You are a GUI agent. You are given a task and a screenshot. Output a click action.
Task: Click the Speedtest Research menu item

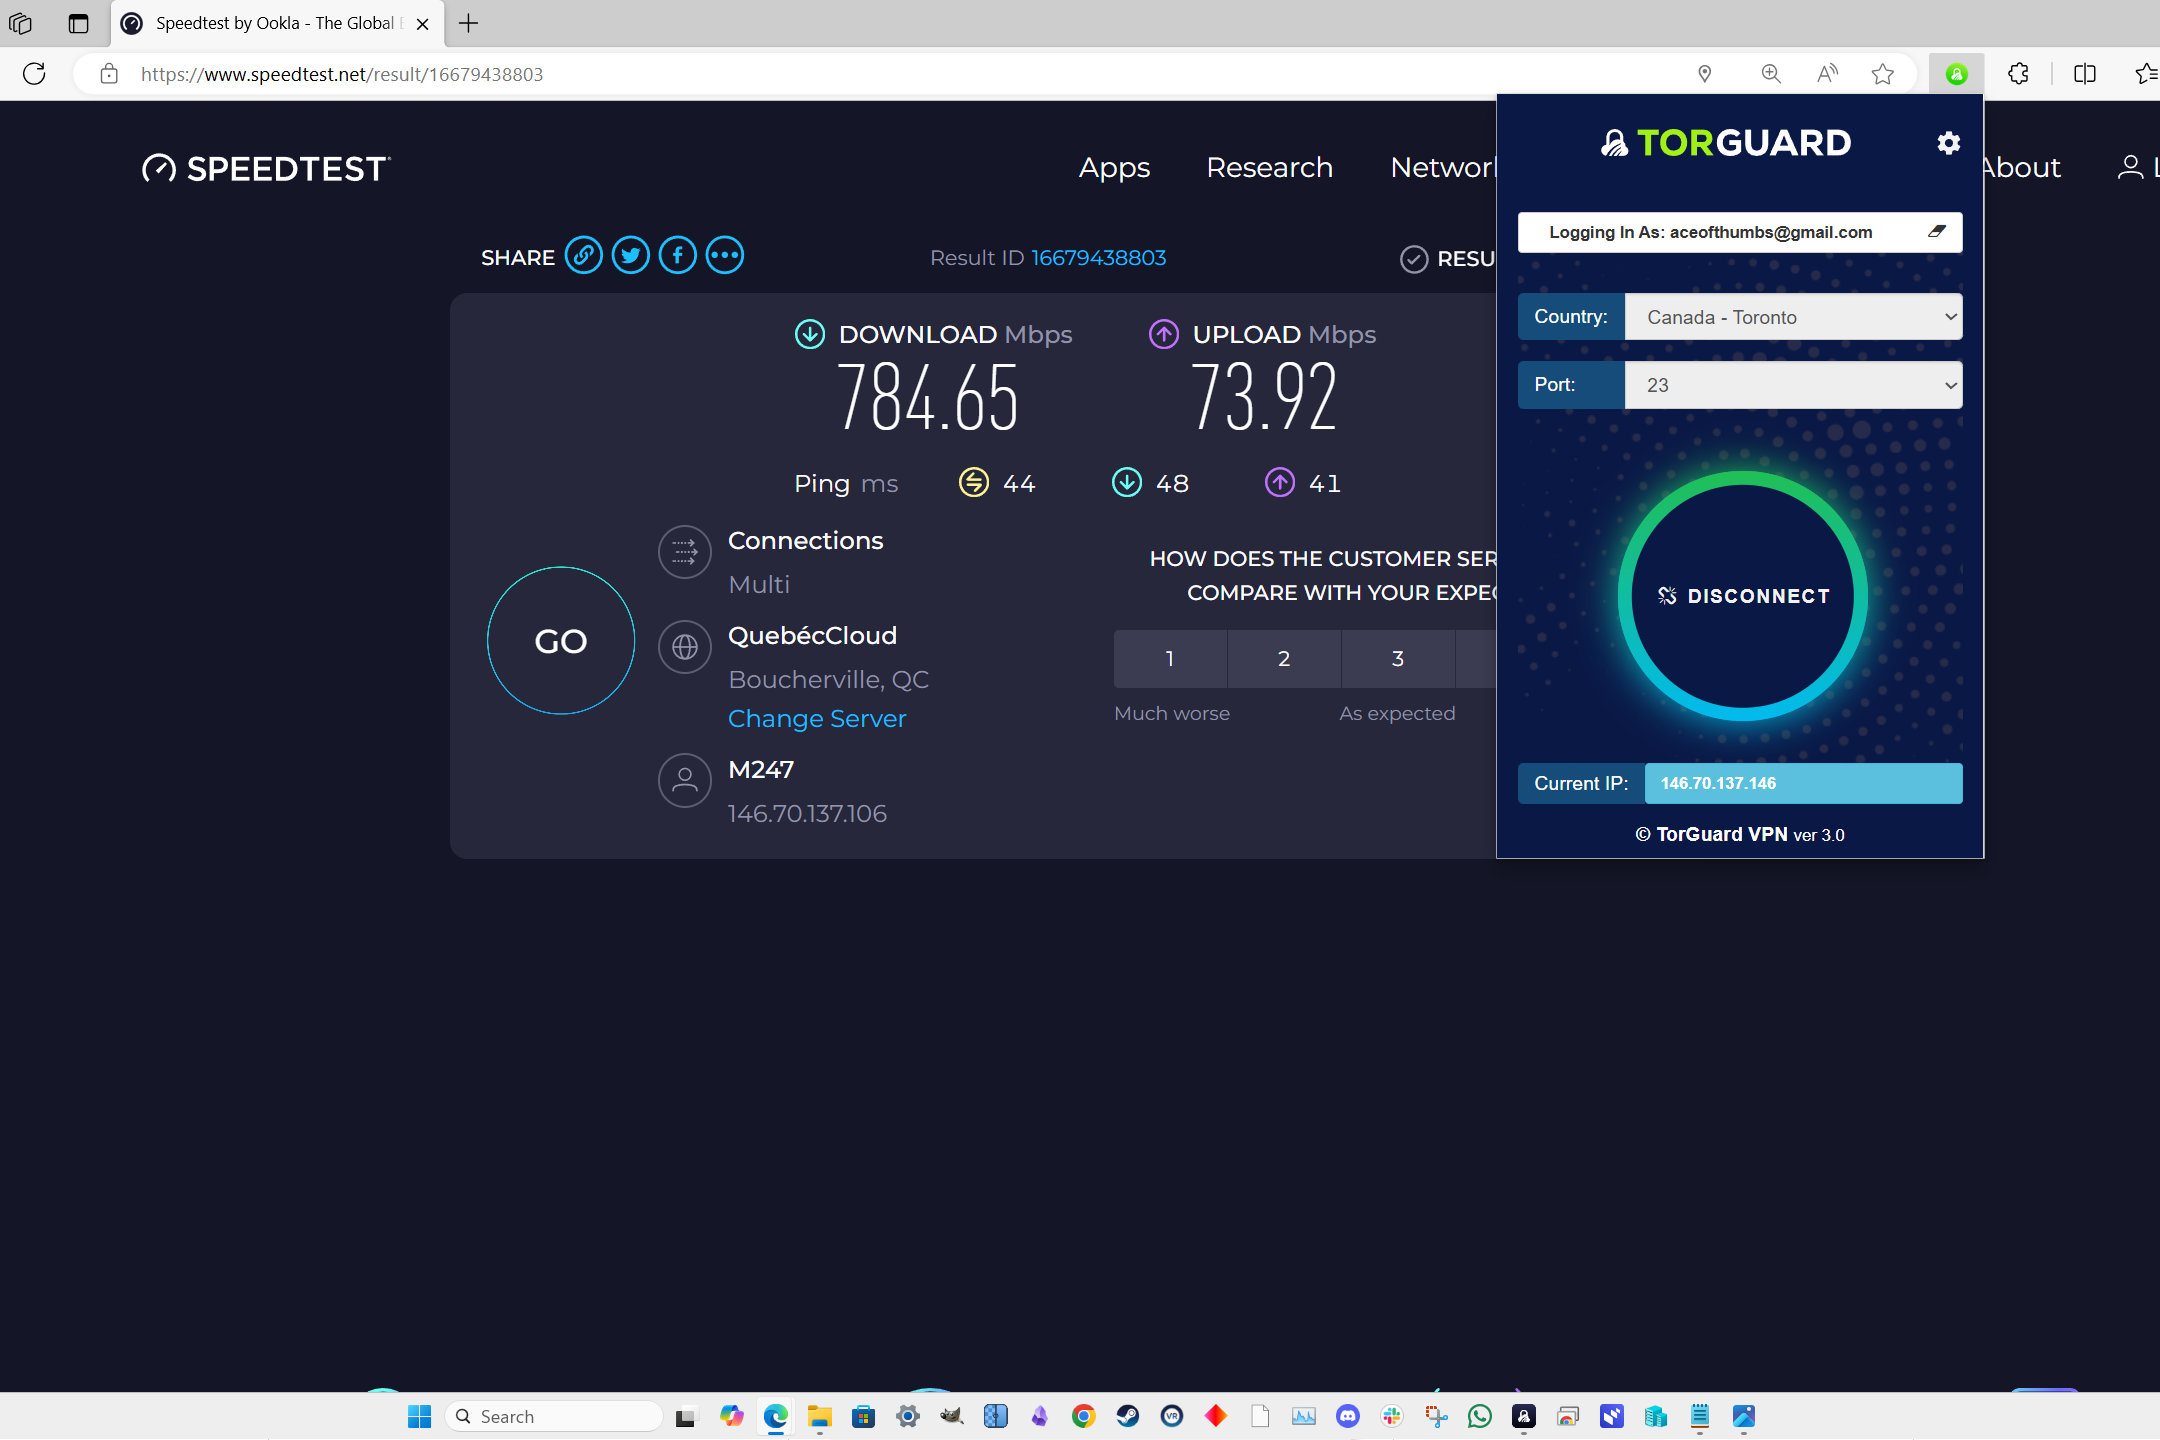tap(1270, 167)
